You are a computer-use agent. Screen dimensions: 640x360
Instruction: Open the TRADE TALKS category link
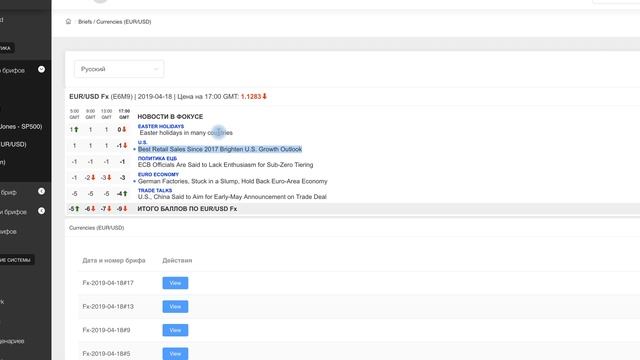point(155,190)
